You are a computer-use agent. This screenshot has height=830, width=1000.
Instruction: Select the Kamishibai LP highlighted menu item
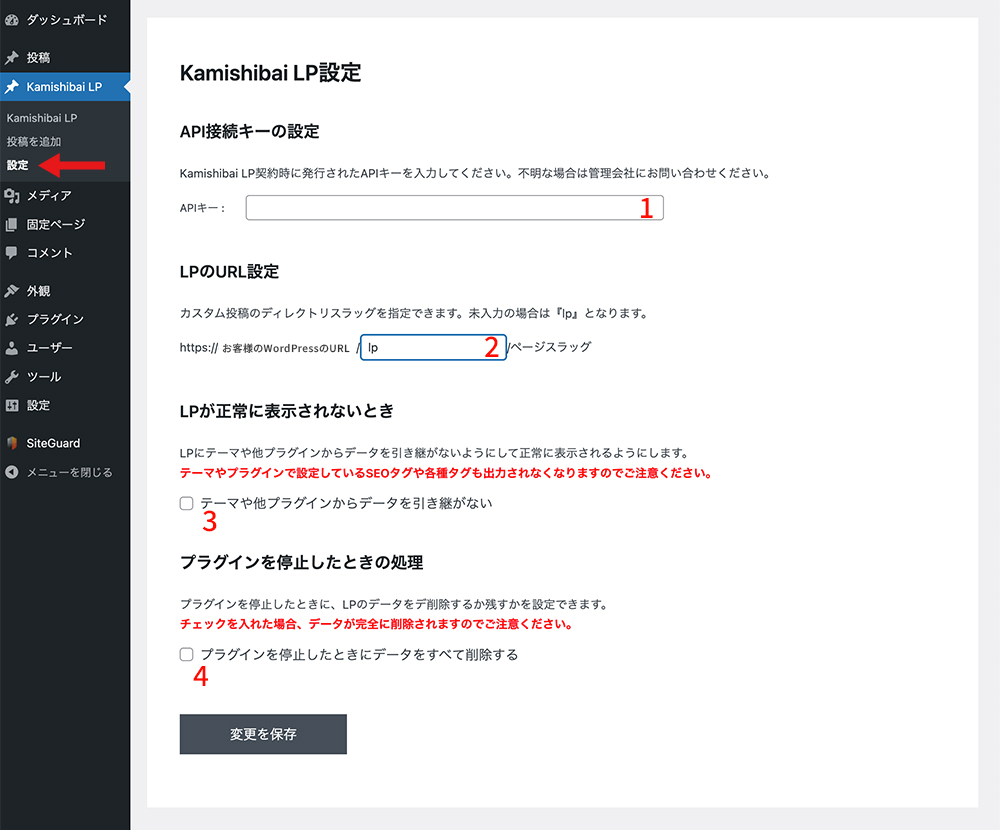coord(65,87)
